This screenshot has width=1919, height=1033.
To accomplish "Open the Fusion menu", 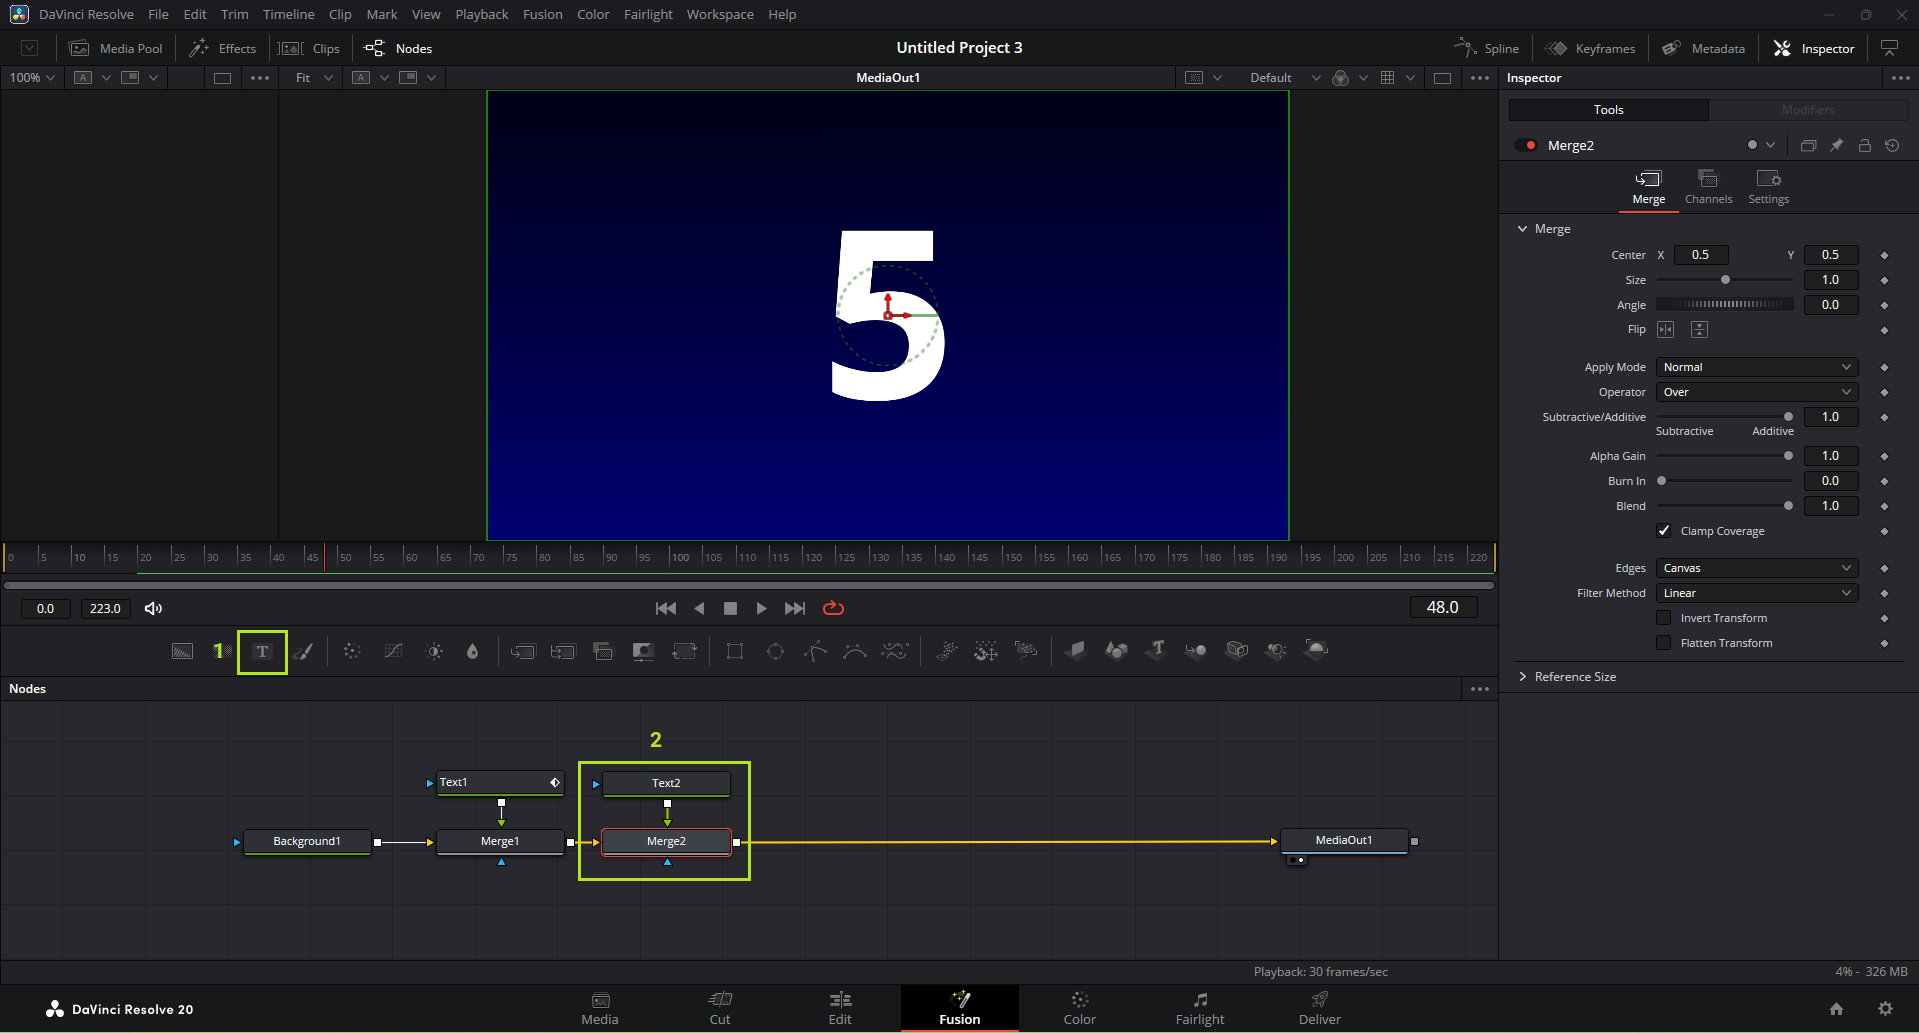I will (x=542, y=14).
